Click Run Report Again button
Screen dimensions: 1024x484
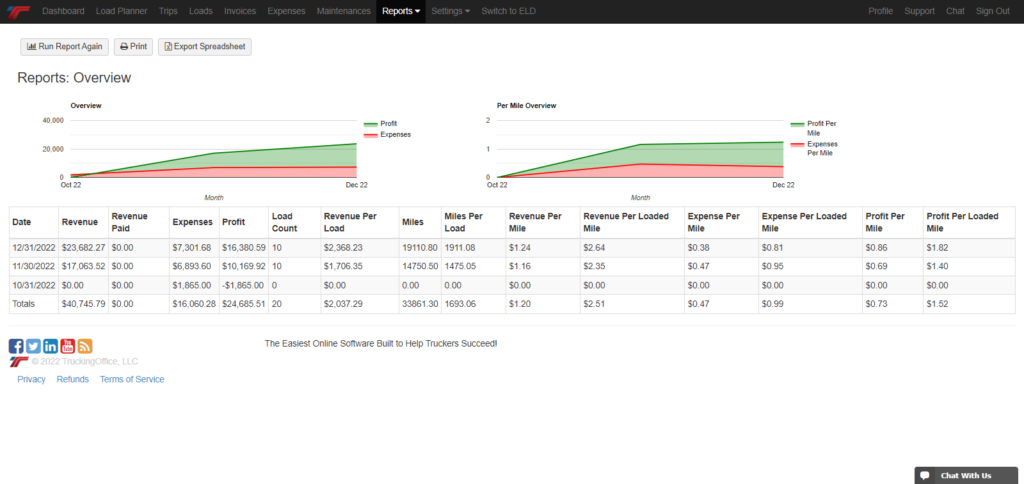64,47
